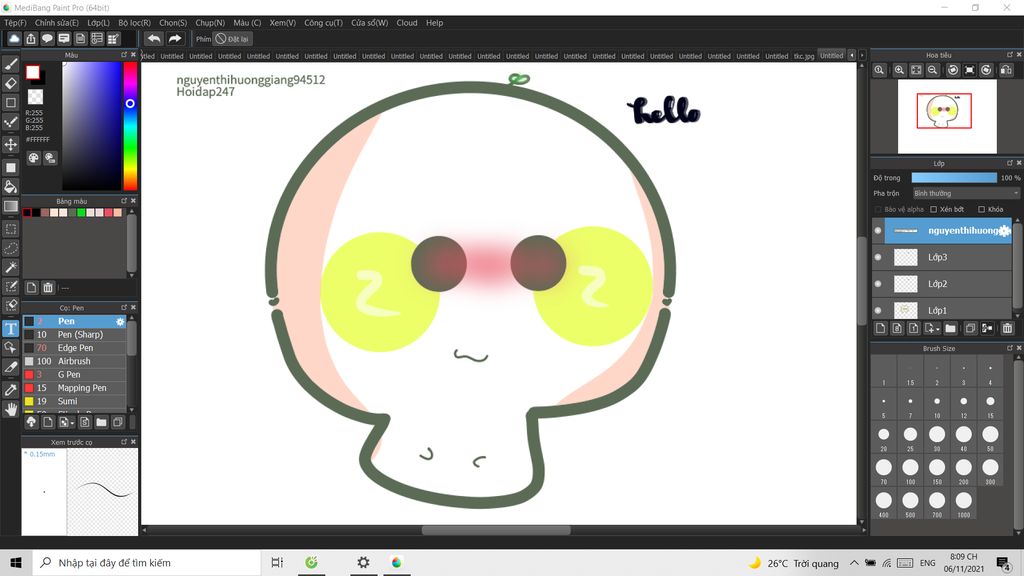Select the Hand tool
Screen dimensions: 1024x576
point(10,409)
